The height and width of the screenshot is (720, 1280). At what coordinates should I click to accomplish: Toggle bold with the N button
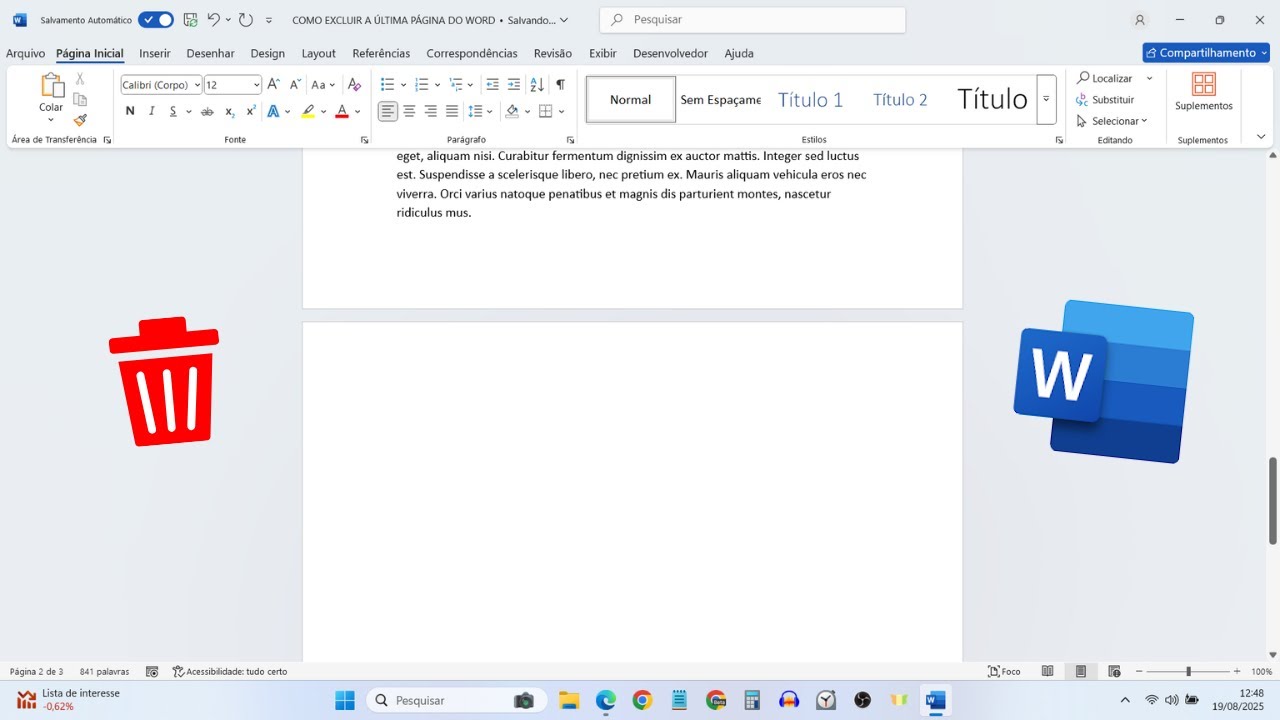coord(130,111)
